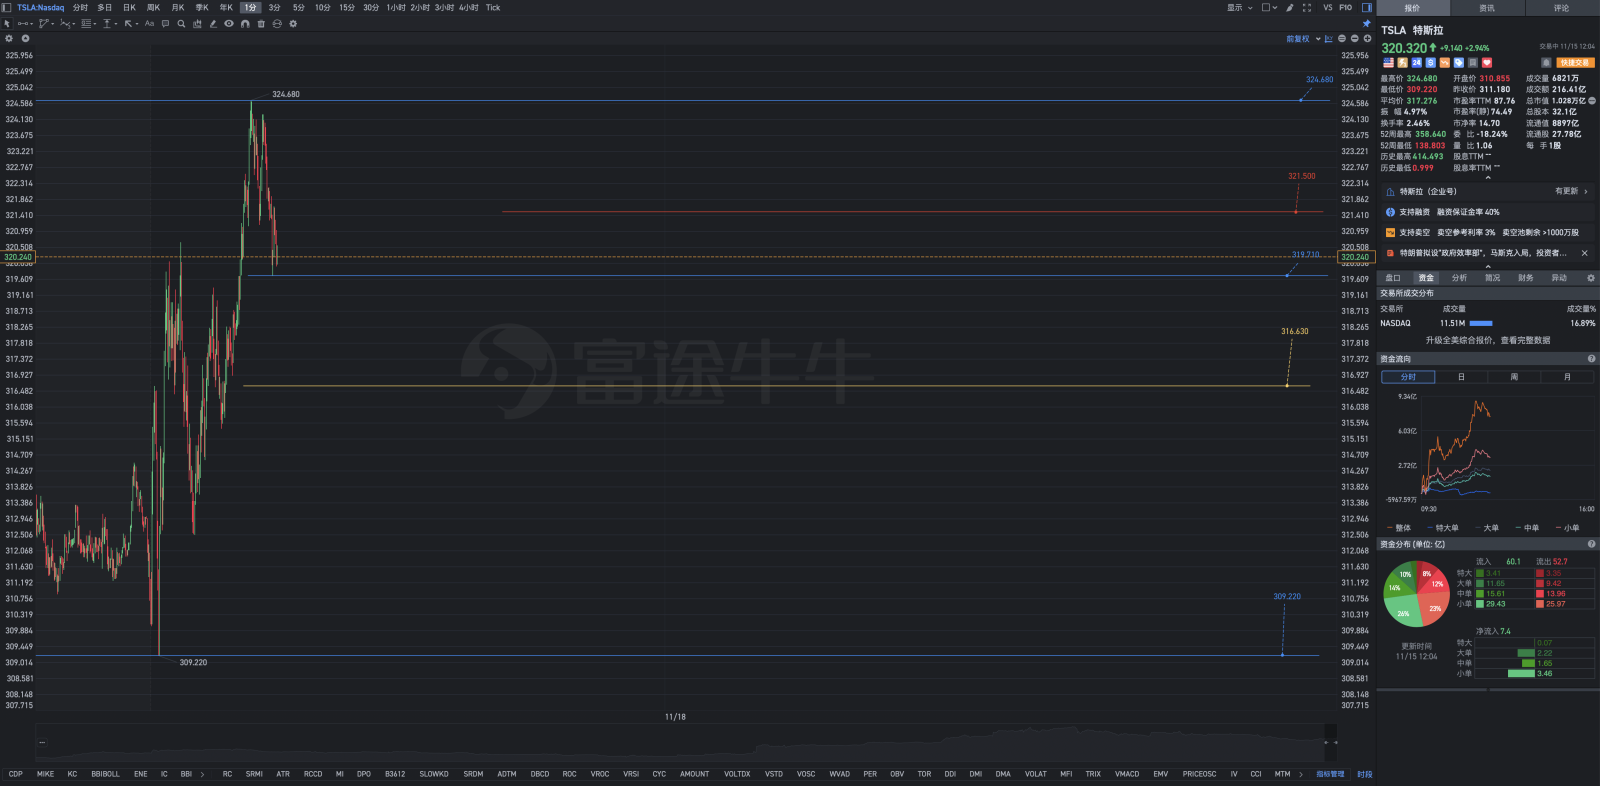Zoom in the chart with plus icon

[1367, 38]
